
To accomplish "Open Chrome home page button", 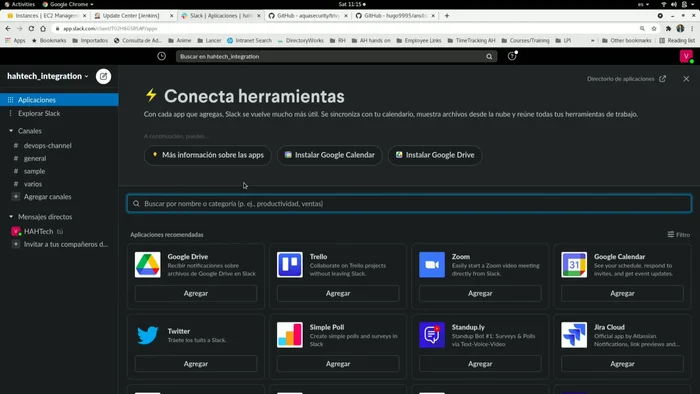I will pyautogui.click(x=43, y=29).
